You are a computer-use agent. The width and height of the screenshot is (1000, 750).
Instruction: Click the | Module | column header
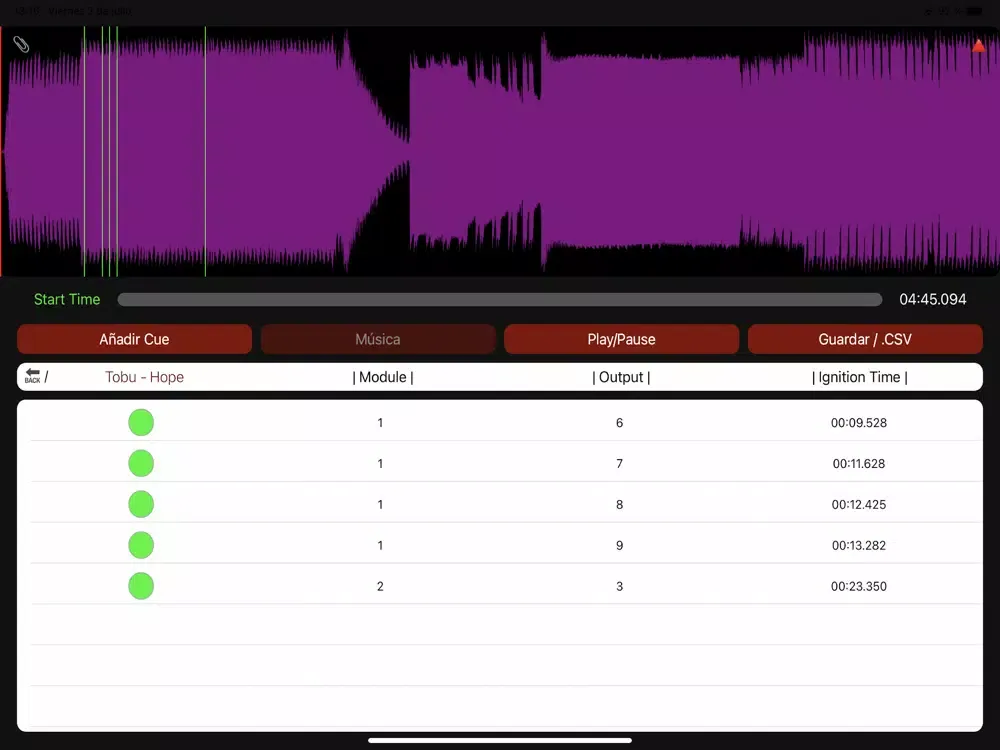point(383,377)
